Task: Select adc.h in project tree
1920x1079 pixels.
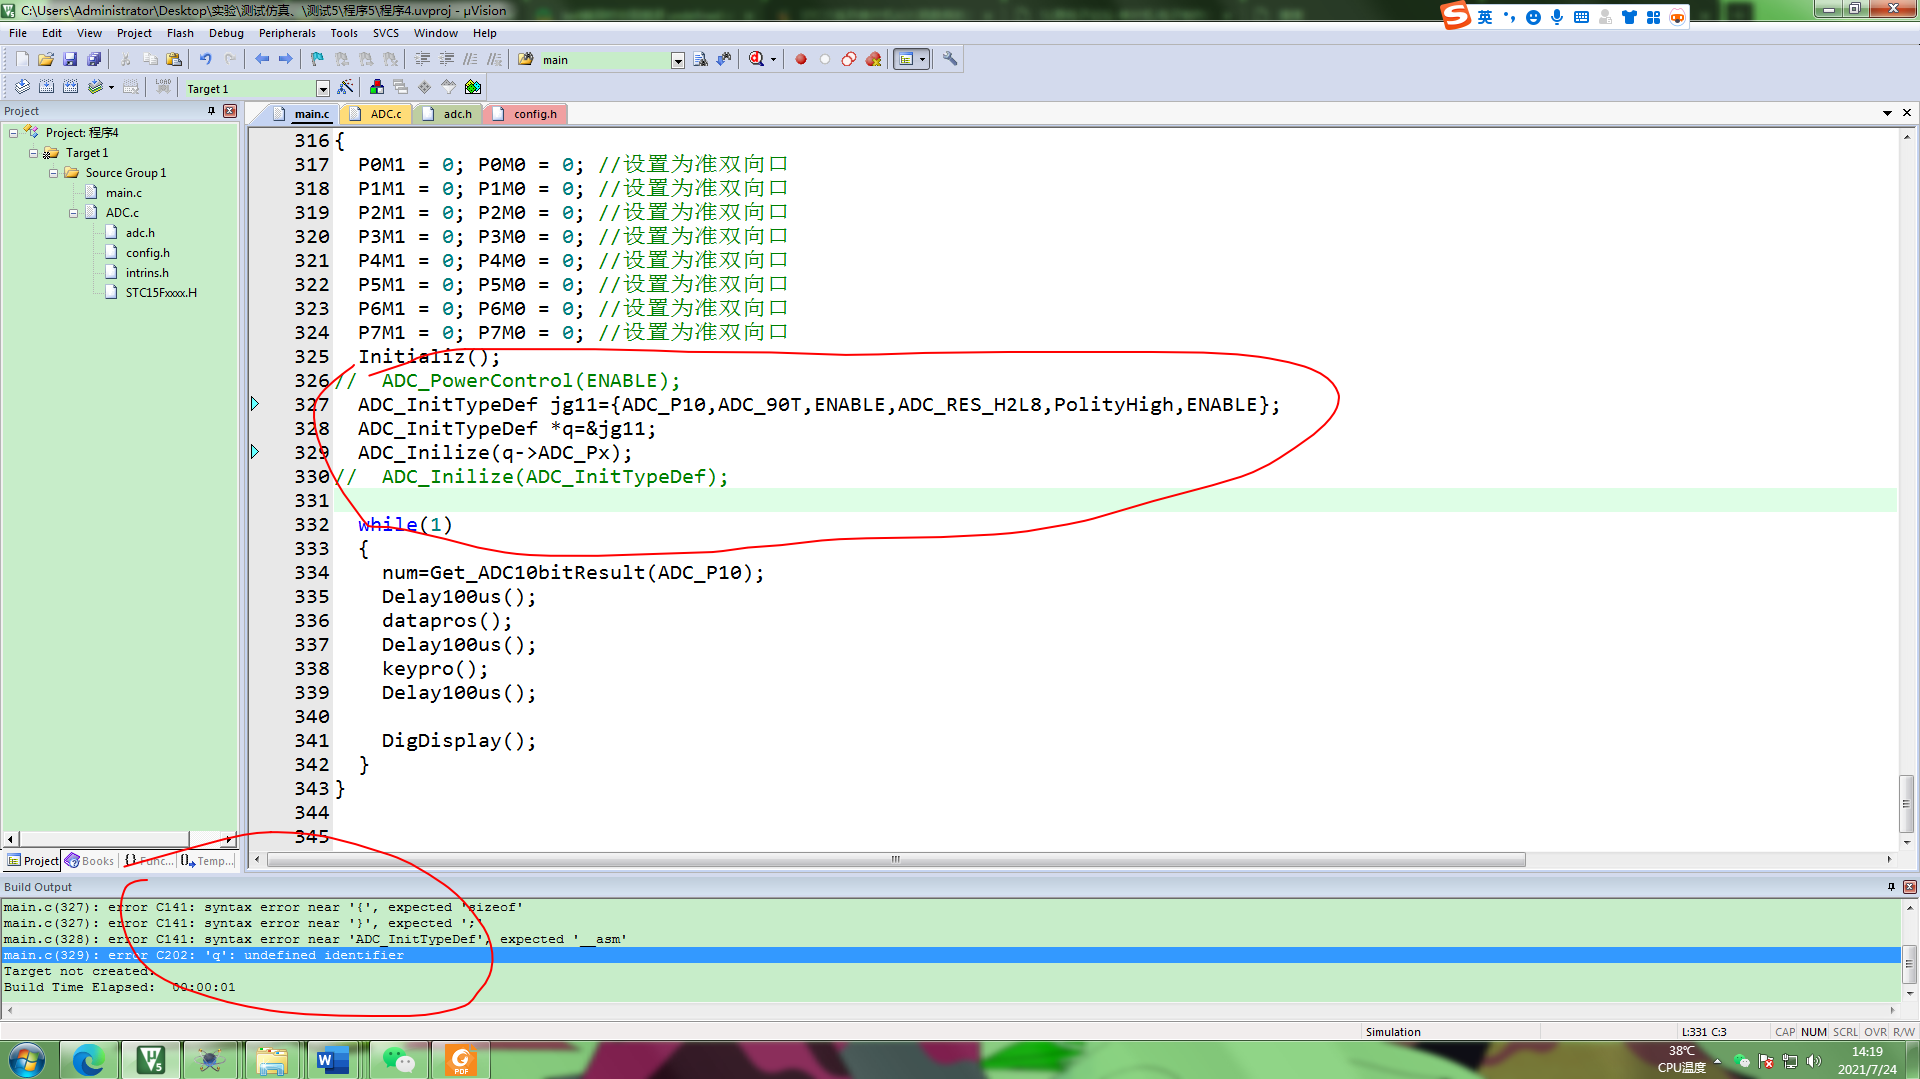Action: (140, 233)
